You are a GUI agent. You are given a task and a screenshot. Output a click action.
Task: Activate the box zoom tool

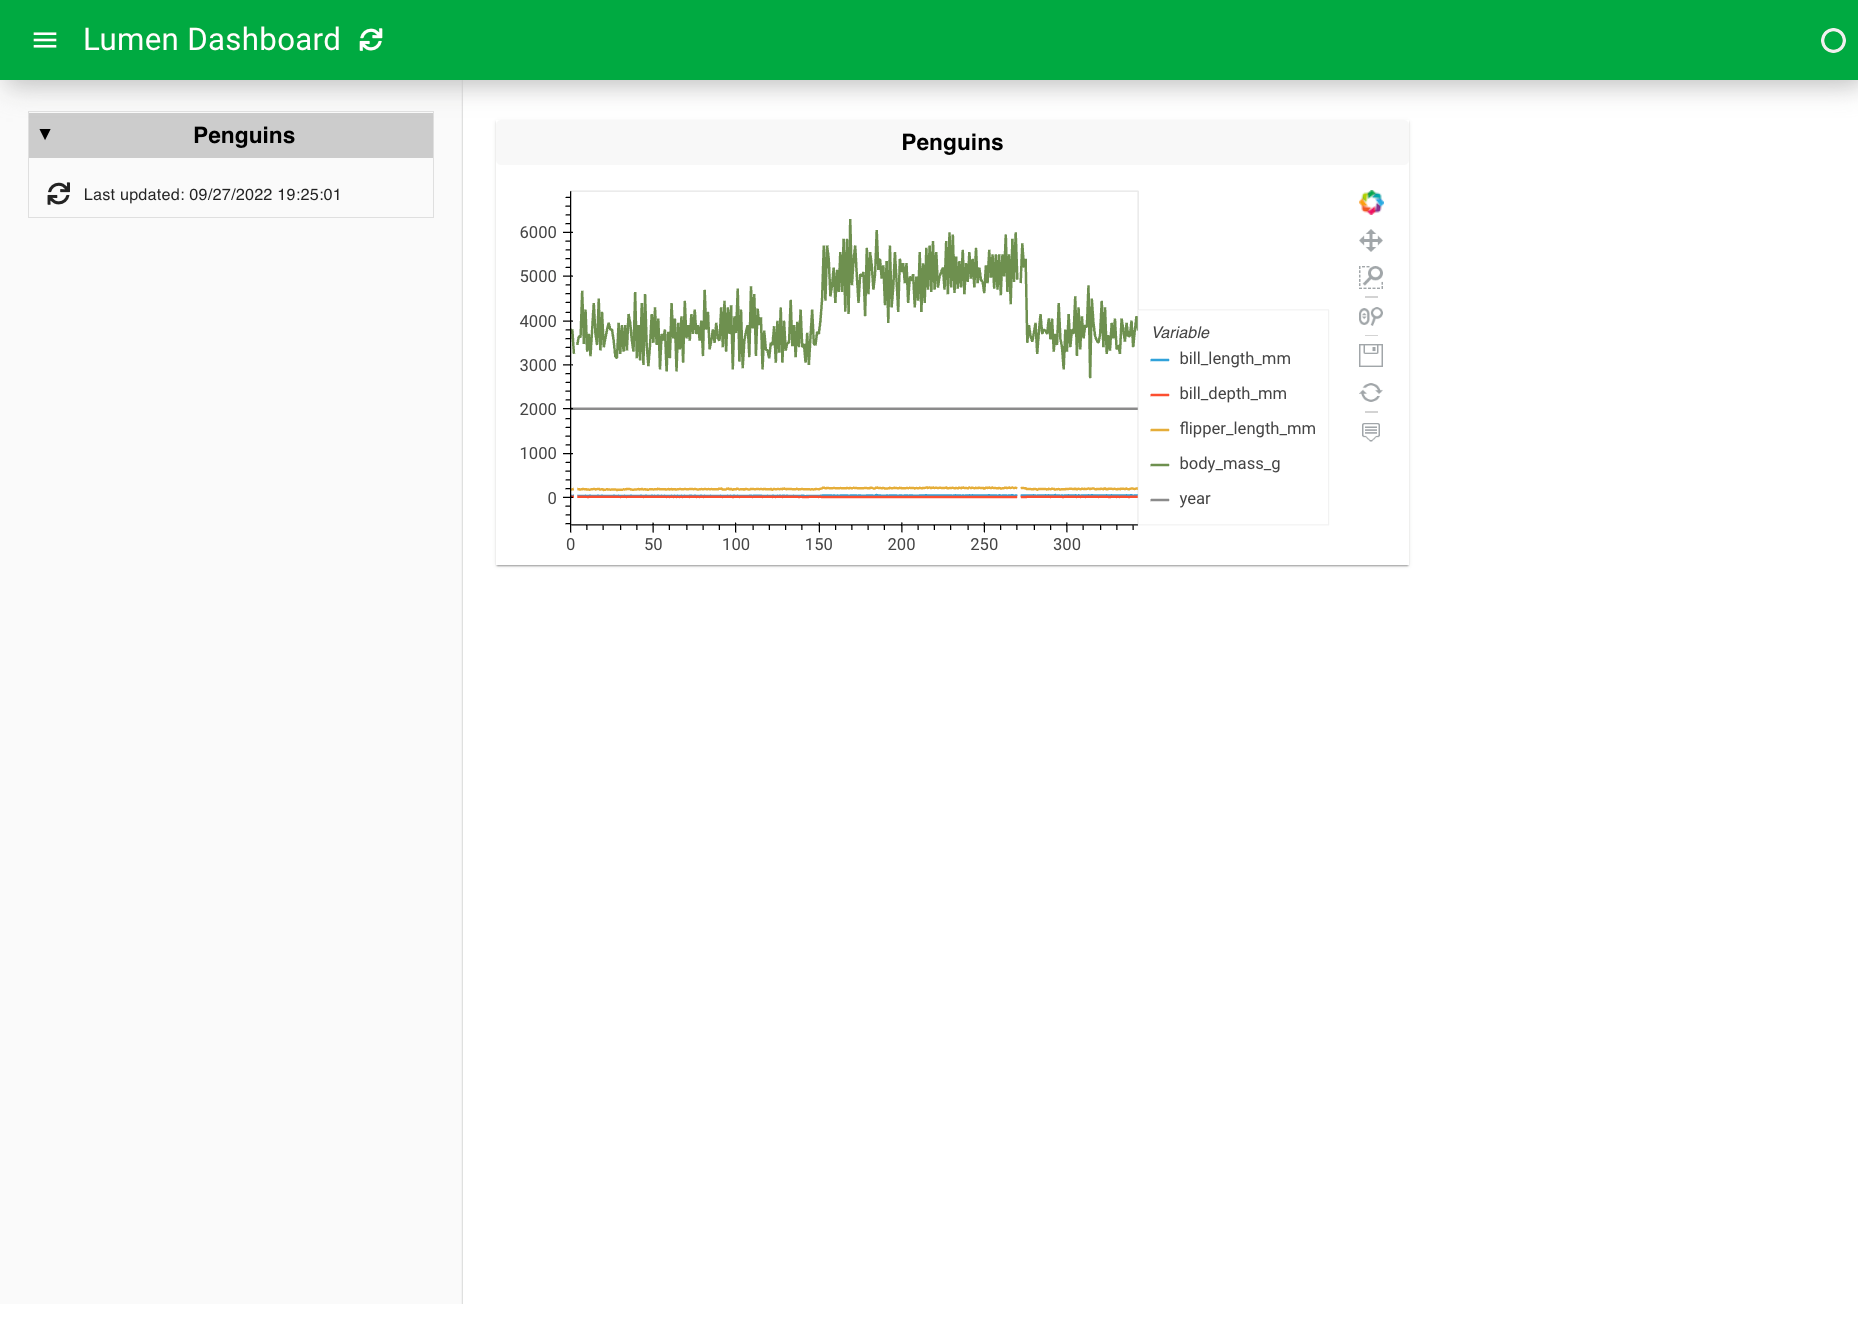(1371, 278)
